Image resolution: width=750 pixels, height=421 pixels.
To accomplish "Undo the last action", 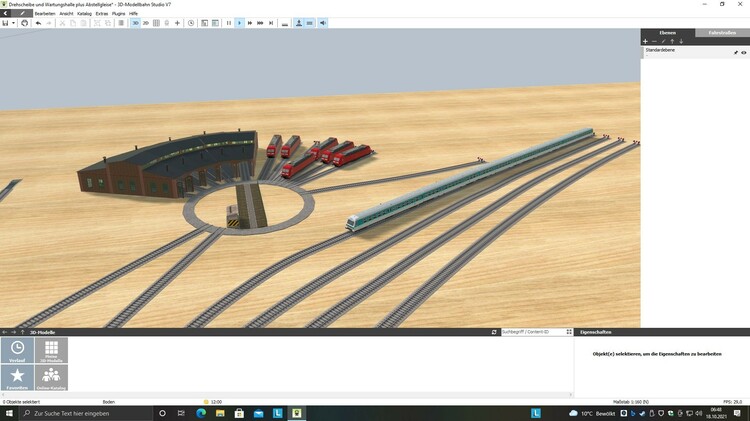I will pos(38,23).
